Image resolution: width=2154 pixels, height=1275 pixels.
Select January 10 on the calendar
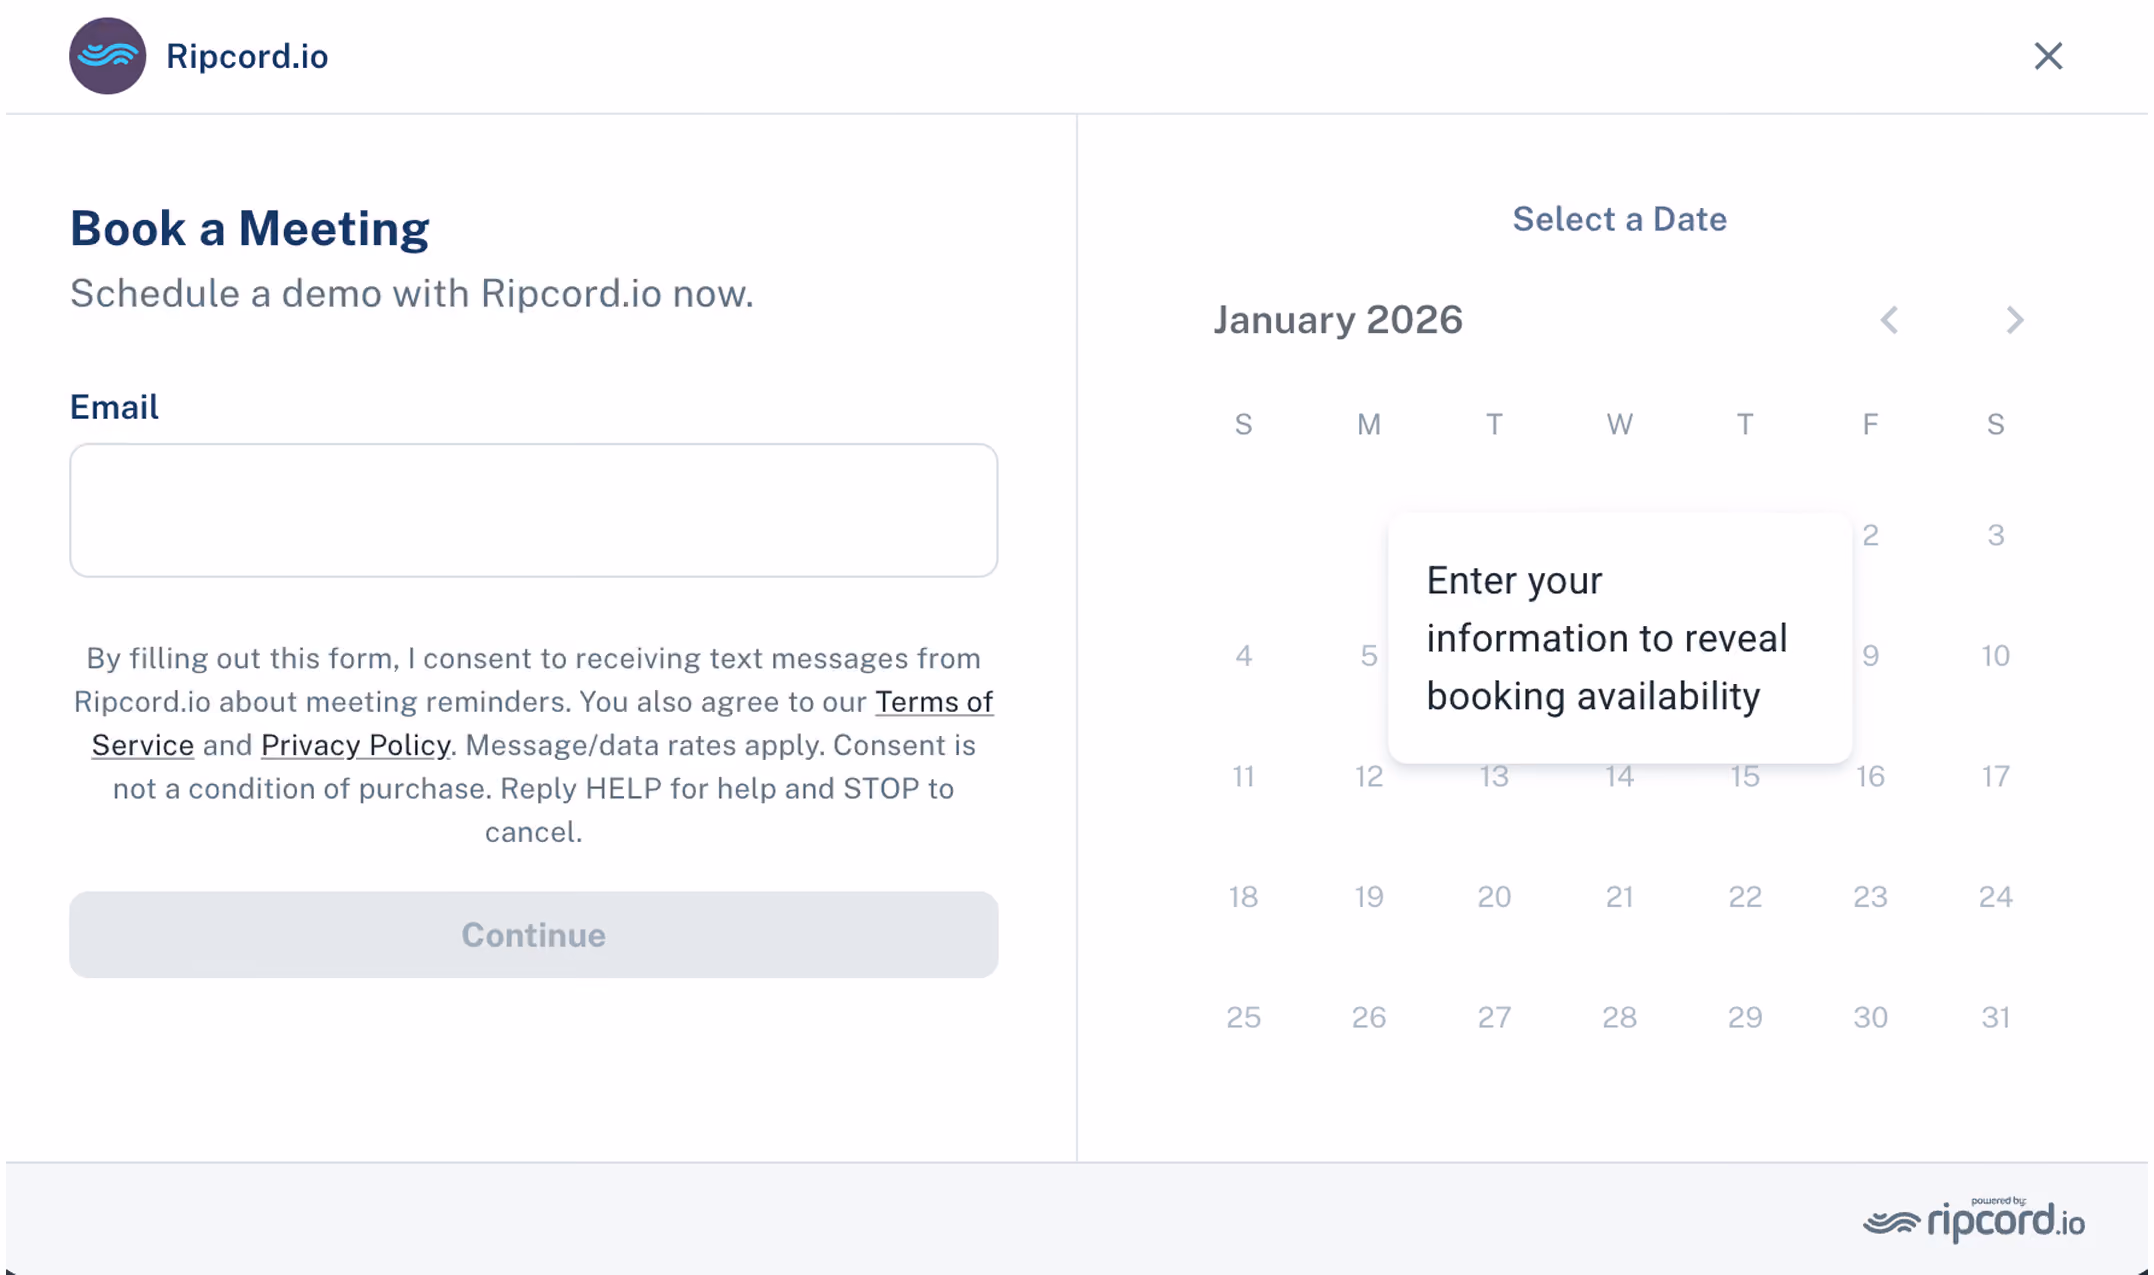[x=1995, y=656]
